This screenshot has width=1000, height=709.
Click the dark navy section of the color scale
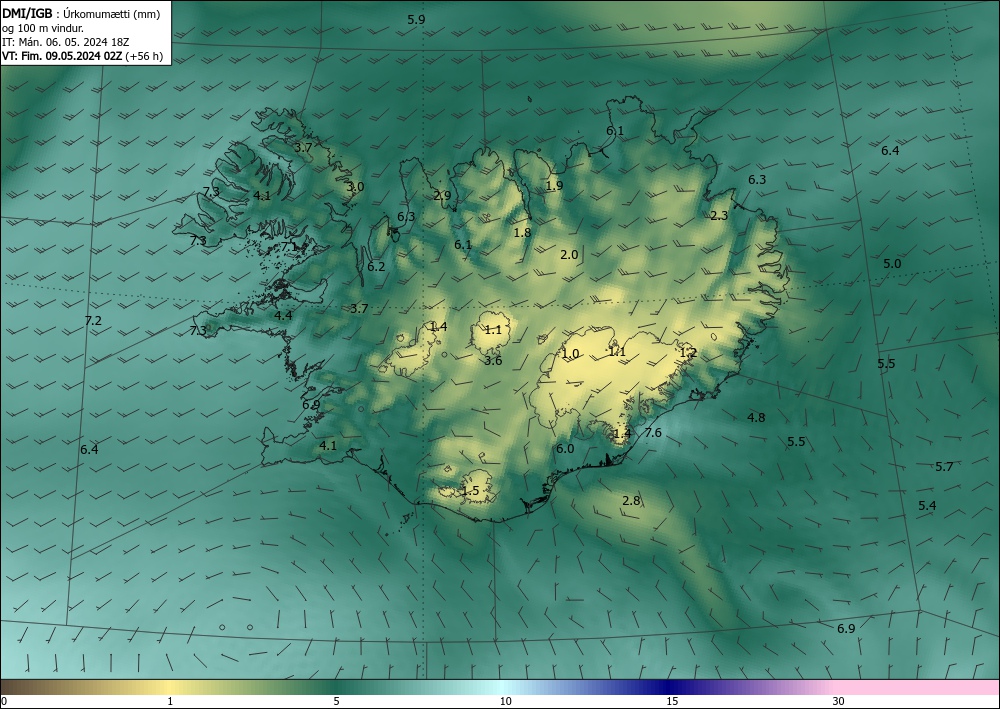[670, 687]
